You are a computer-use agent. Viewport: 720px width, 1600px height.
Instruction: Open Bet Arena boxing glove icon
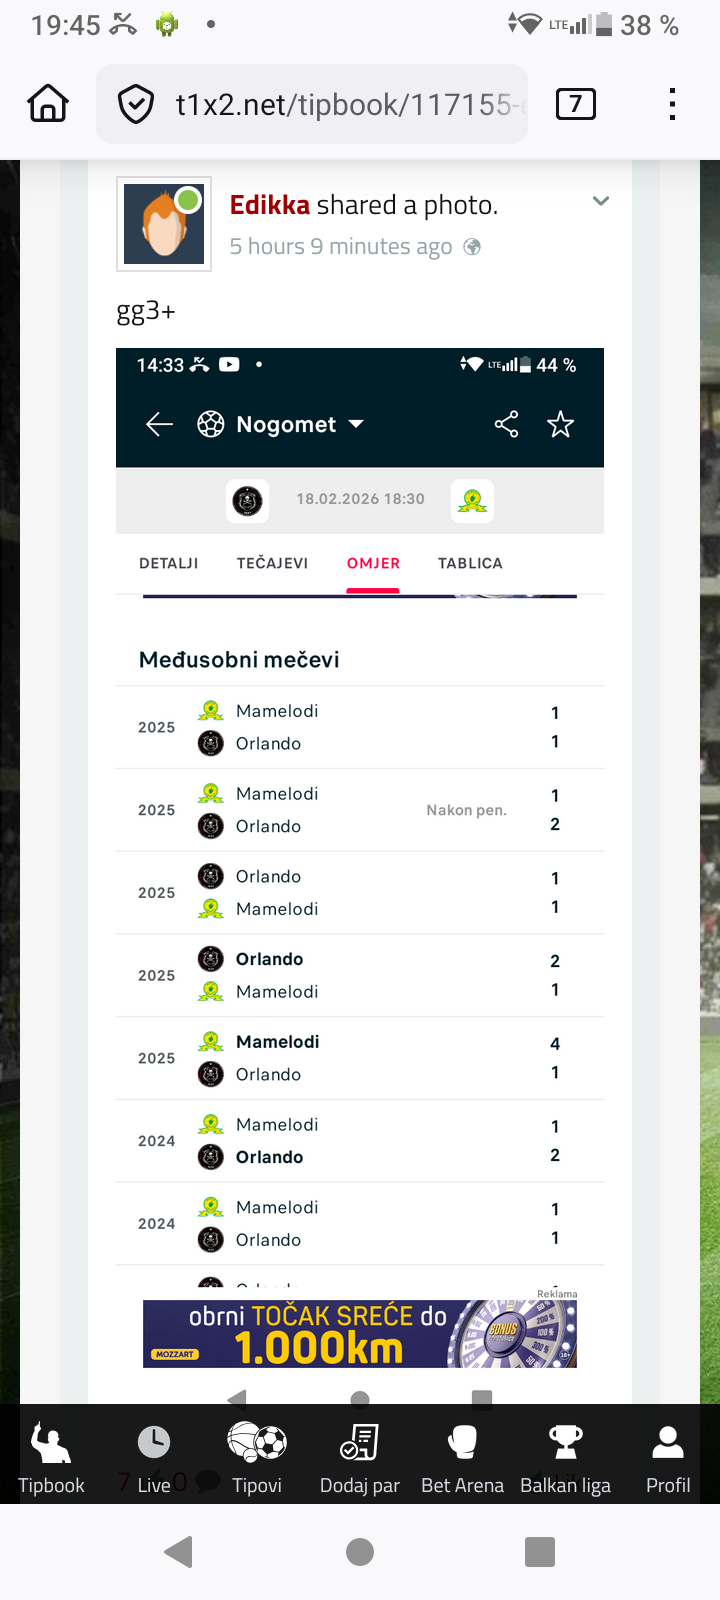coord(462,1458)
